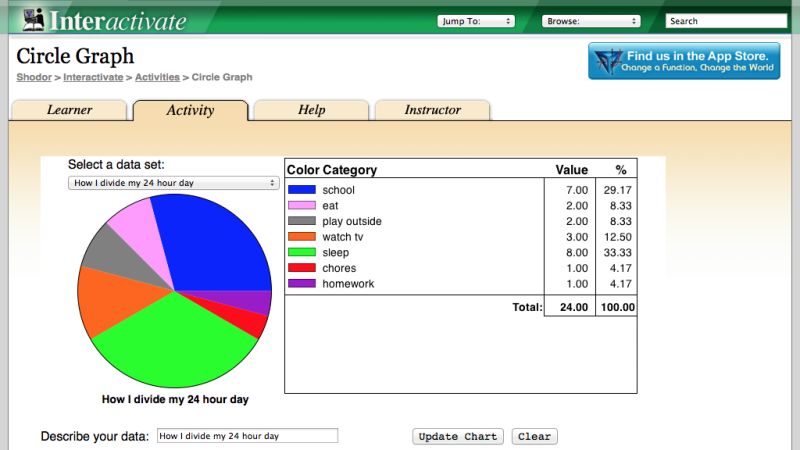Viewport: 800px width, 450px height.
Task: Follow the Interactivate breadcrumb link
Action: pyautogui.click(x=93, y=77)
